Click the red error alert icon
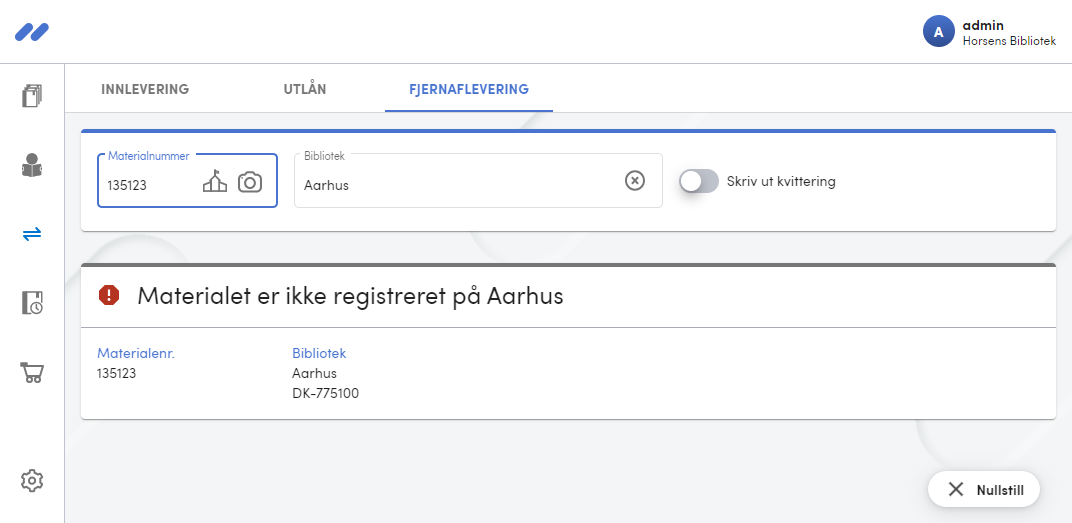 pos(109,295)
